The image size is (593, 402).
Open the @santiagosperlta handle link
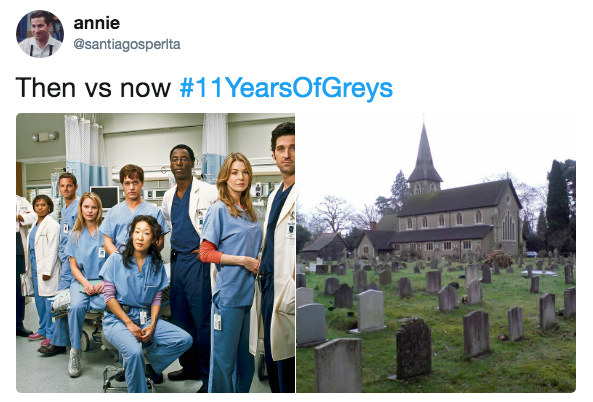point(127,45)
